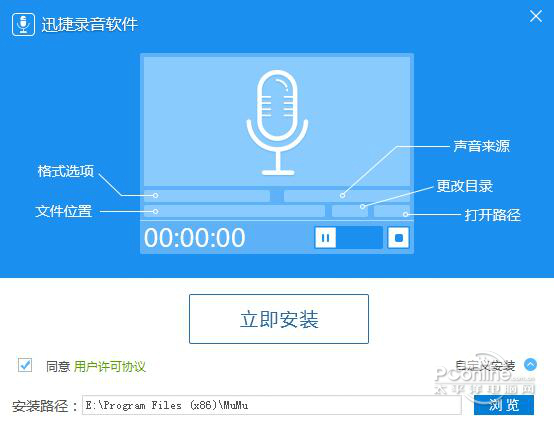Image resolution: width=554 pixels, height=425 pixels.
Task: Click the pause button in preview
Action: (x=325, y=238)
